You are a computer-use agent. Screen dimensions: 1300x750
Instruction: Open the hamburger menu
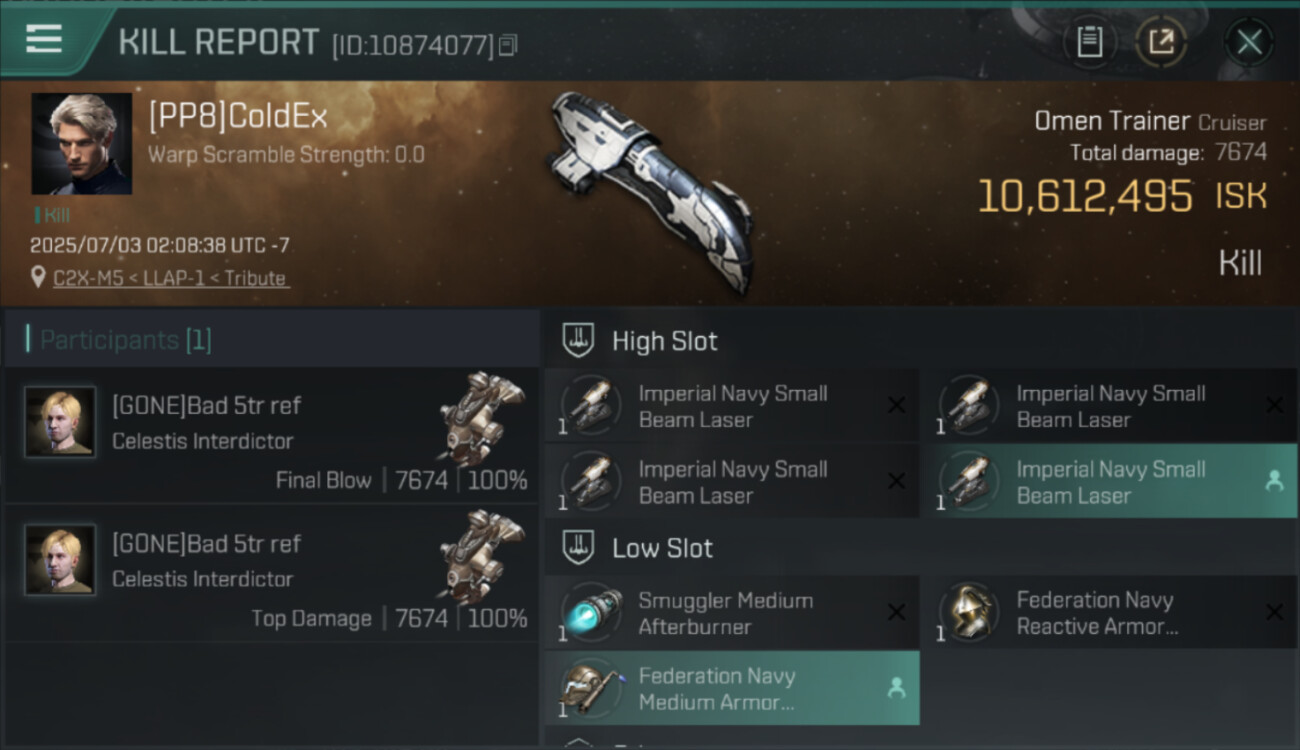[43, 40]
